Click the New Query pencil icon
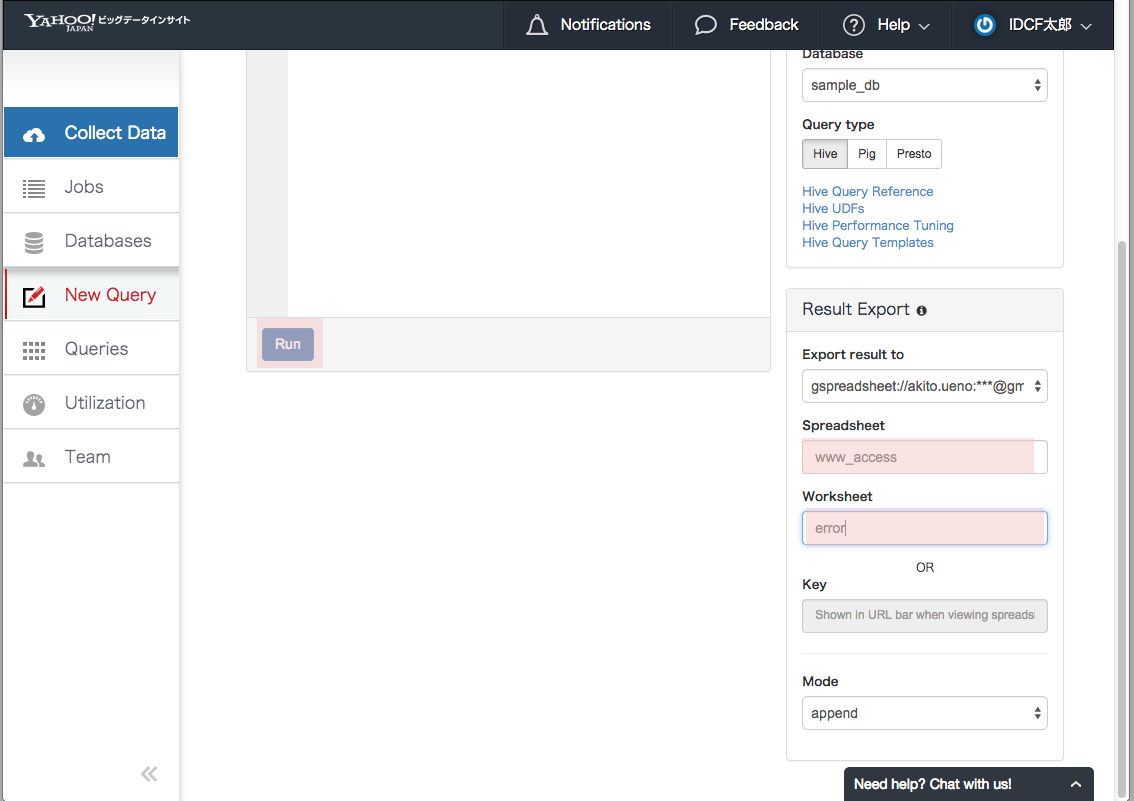Image resolution: width=1134 pixels, height=801 pixels. point(33,296)
